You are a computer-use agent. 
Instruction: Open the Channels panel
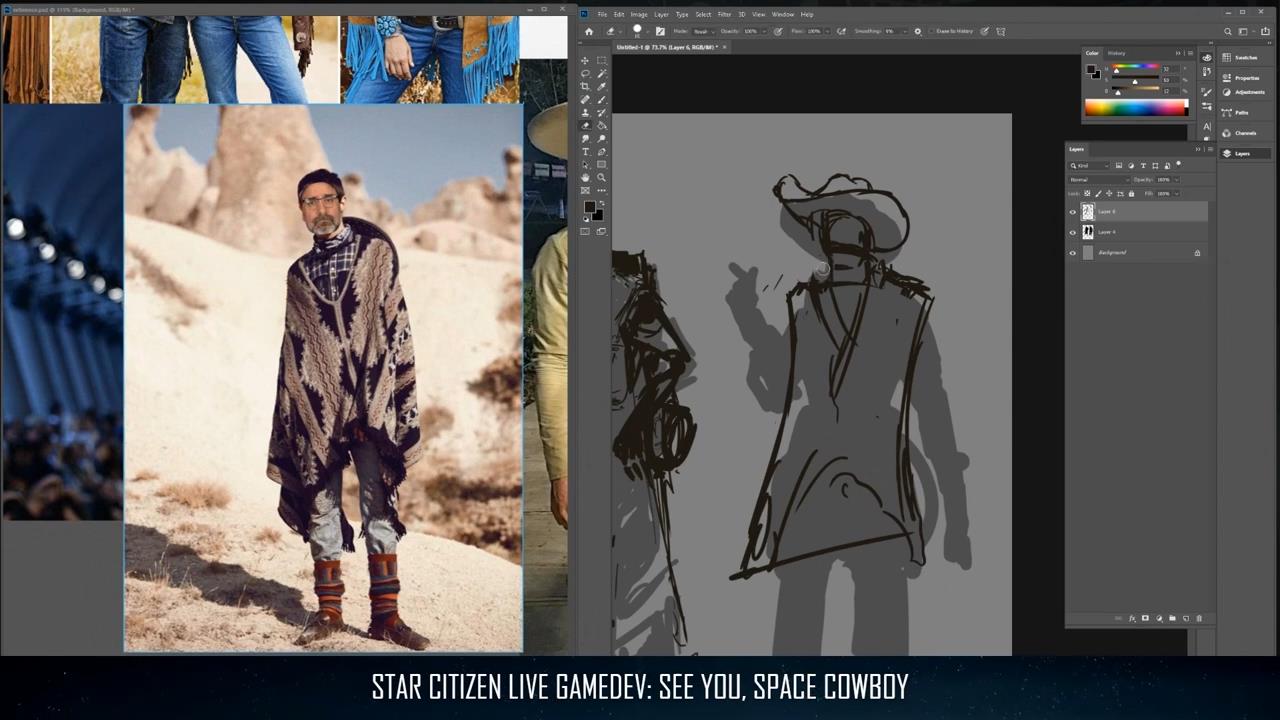click(x=1244, y=133)
